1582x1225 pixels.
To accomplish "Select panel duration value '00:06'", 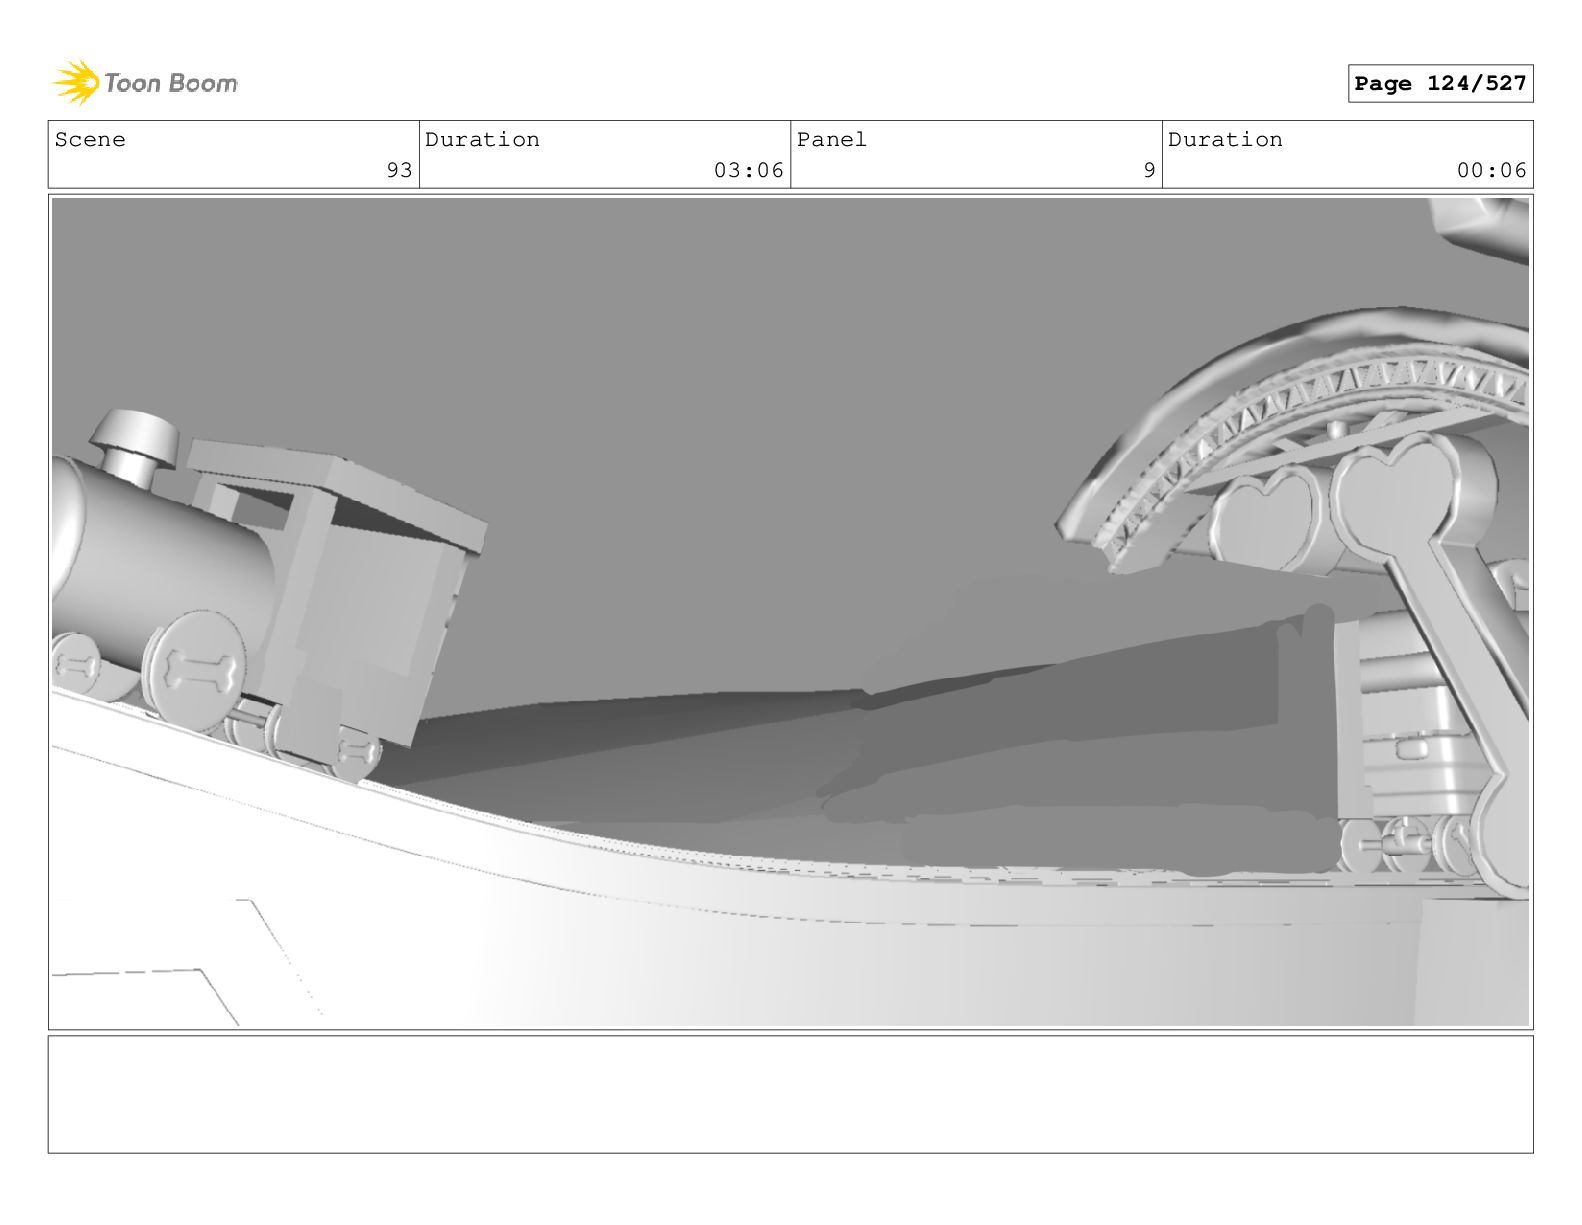I will pos(1491,170).
